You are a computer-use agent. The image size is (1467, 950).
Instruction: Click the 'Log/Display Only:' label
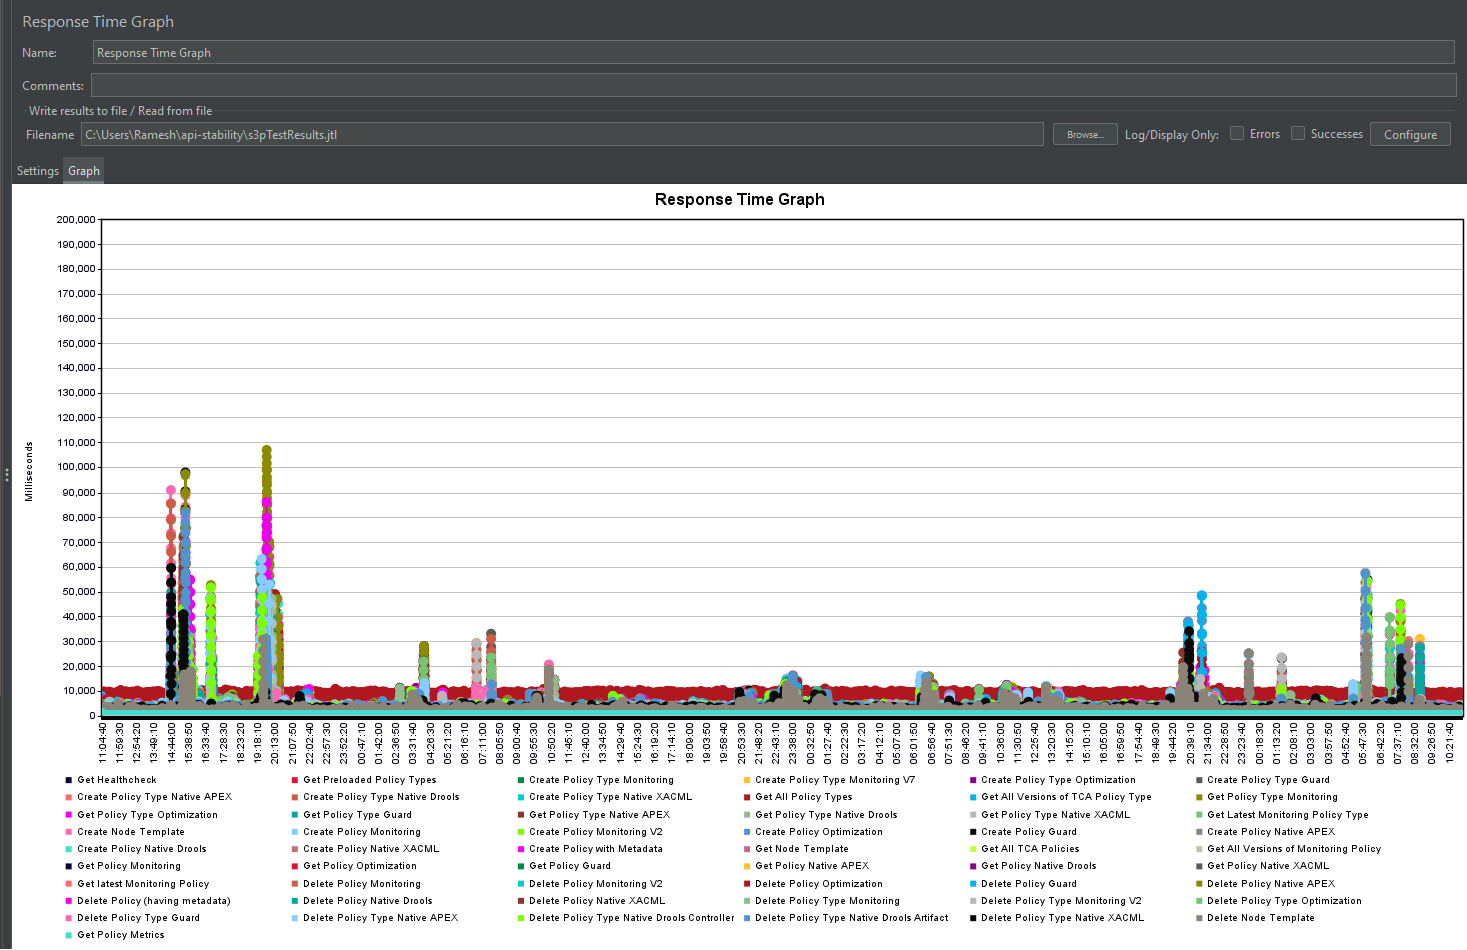tap(1172, 135)
